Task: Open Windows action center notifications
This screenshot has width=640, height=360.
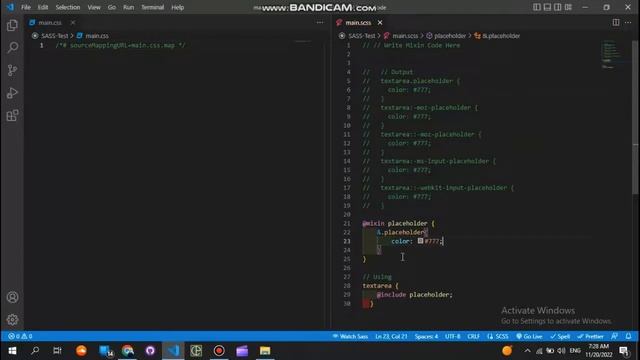Action: coord(624,351)
